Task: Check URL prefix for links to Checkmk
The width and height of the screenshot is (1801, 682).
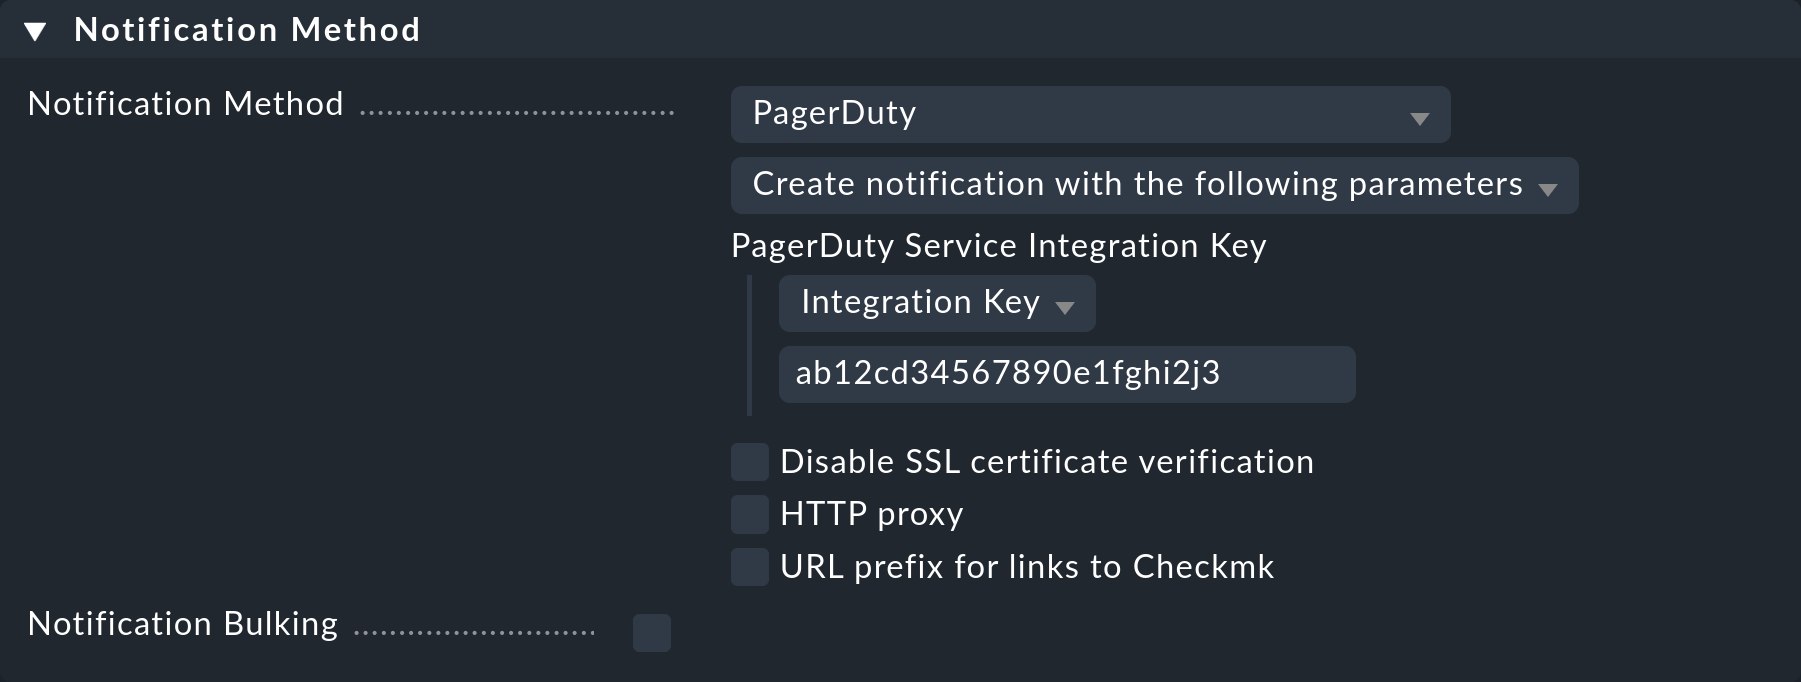Action: [x=749, y=567]
